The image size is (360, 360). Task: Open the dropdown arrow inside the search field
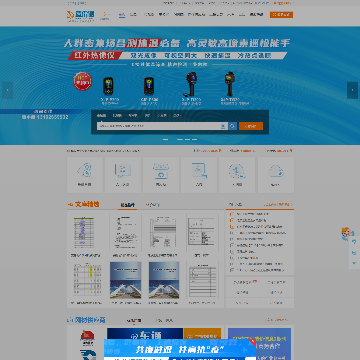223,126
